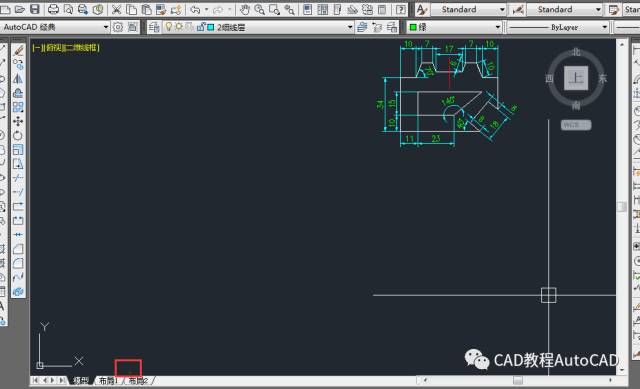The image size is (640, 389).
Task: Undo last action with the Undo arrow
Action: tap(195, 9)
